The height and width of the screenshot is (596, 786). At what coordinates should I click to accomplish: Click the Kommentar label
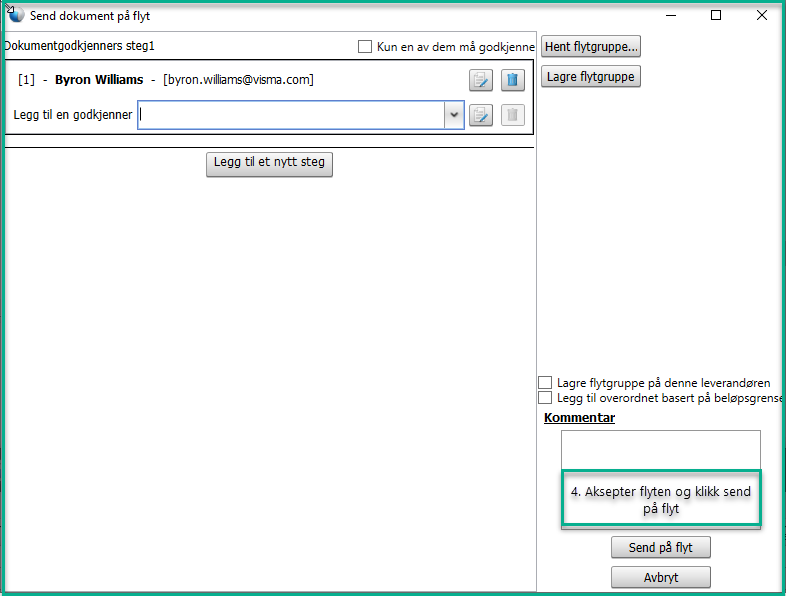click(579, 418)
